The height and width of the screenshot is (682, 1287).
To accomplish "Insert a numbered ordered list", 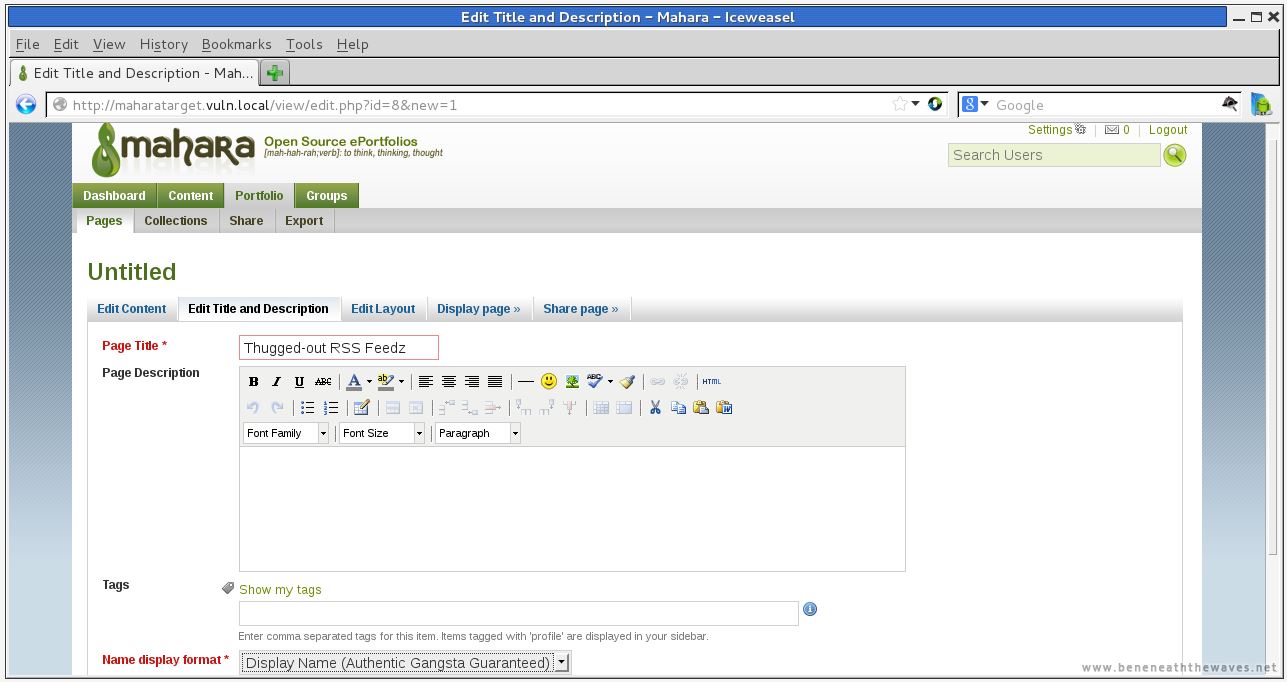I will 331,407.
